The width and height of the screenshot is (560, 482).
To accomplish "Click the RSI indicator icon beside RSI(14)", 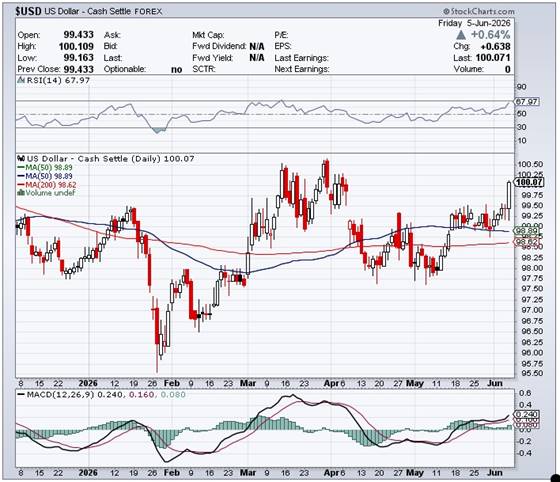I will (x=21, y=80).
